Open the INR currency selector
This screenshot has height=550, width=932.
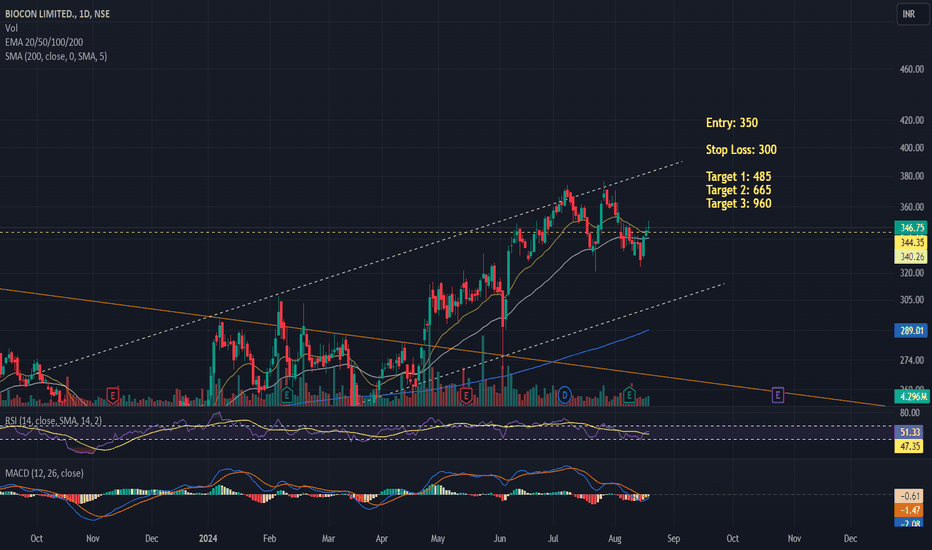912,14
